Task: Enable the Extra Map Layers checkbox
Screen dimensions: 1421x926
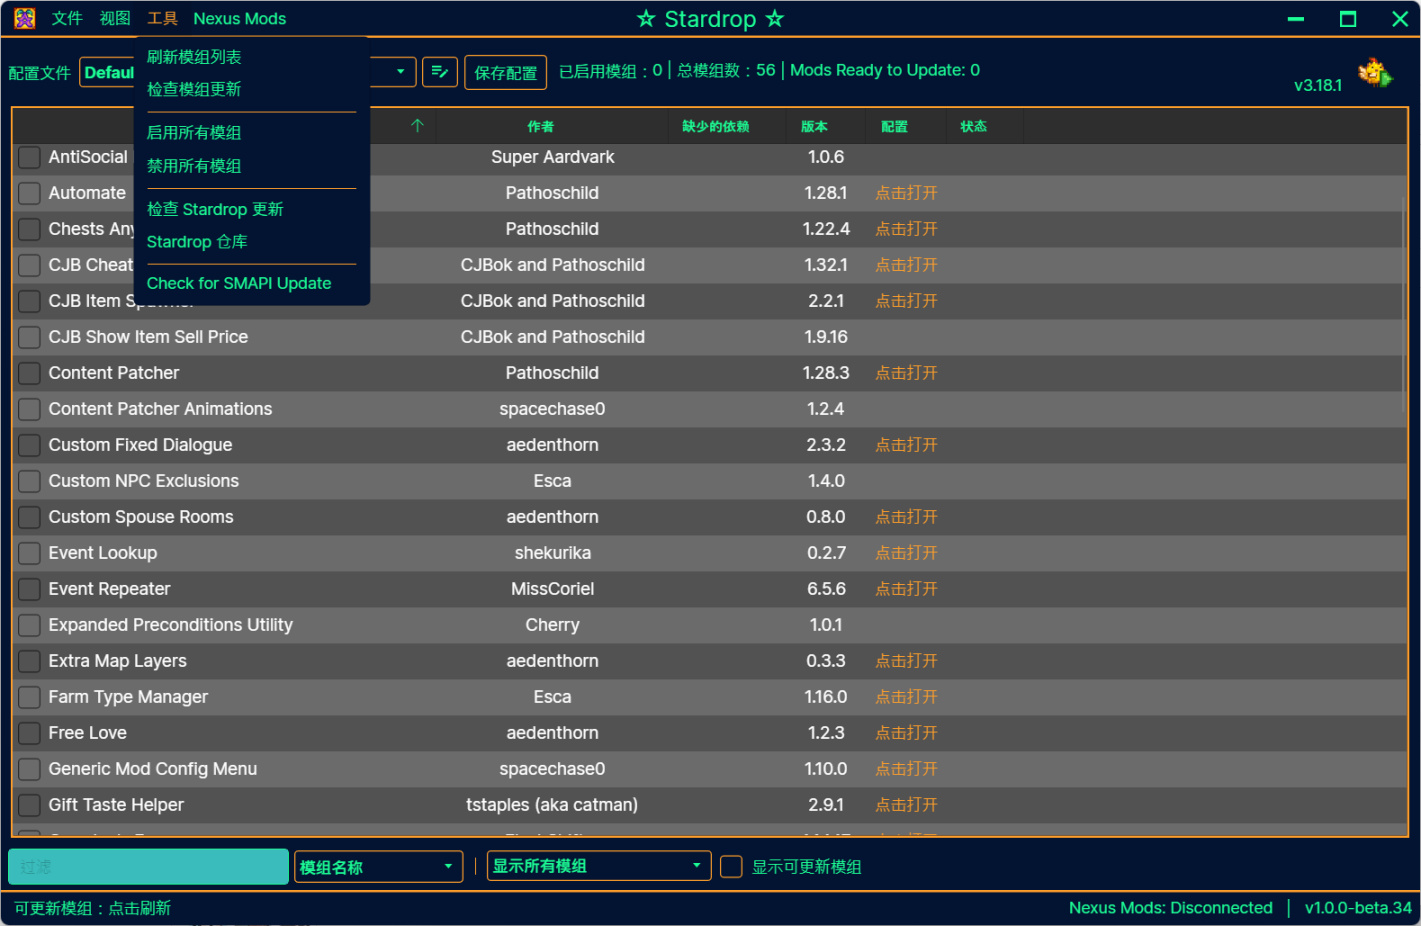Action: (30, 661)
